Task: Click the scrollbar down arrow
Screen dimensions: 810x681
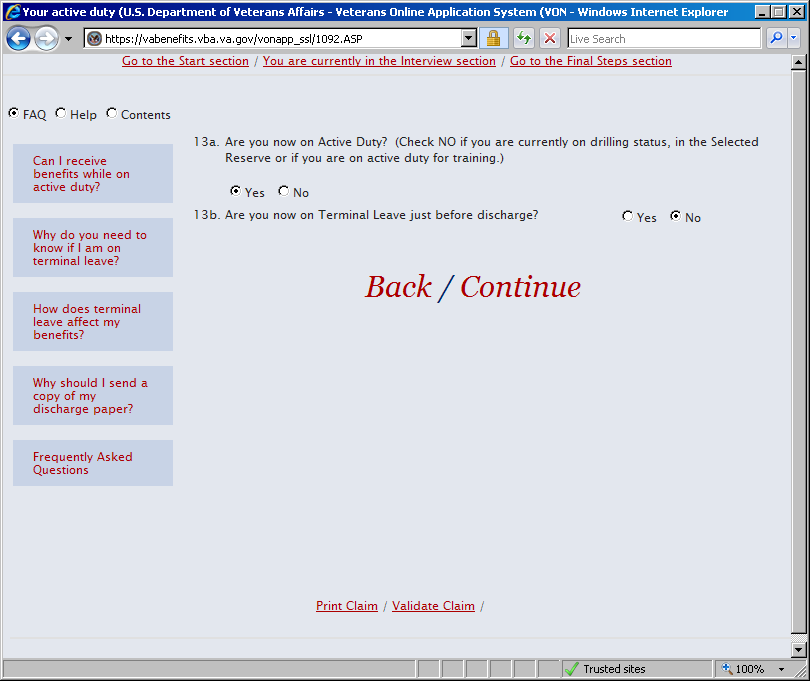Action: click(x=798, y=649)
